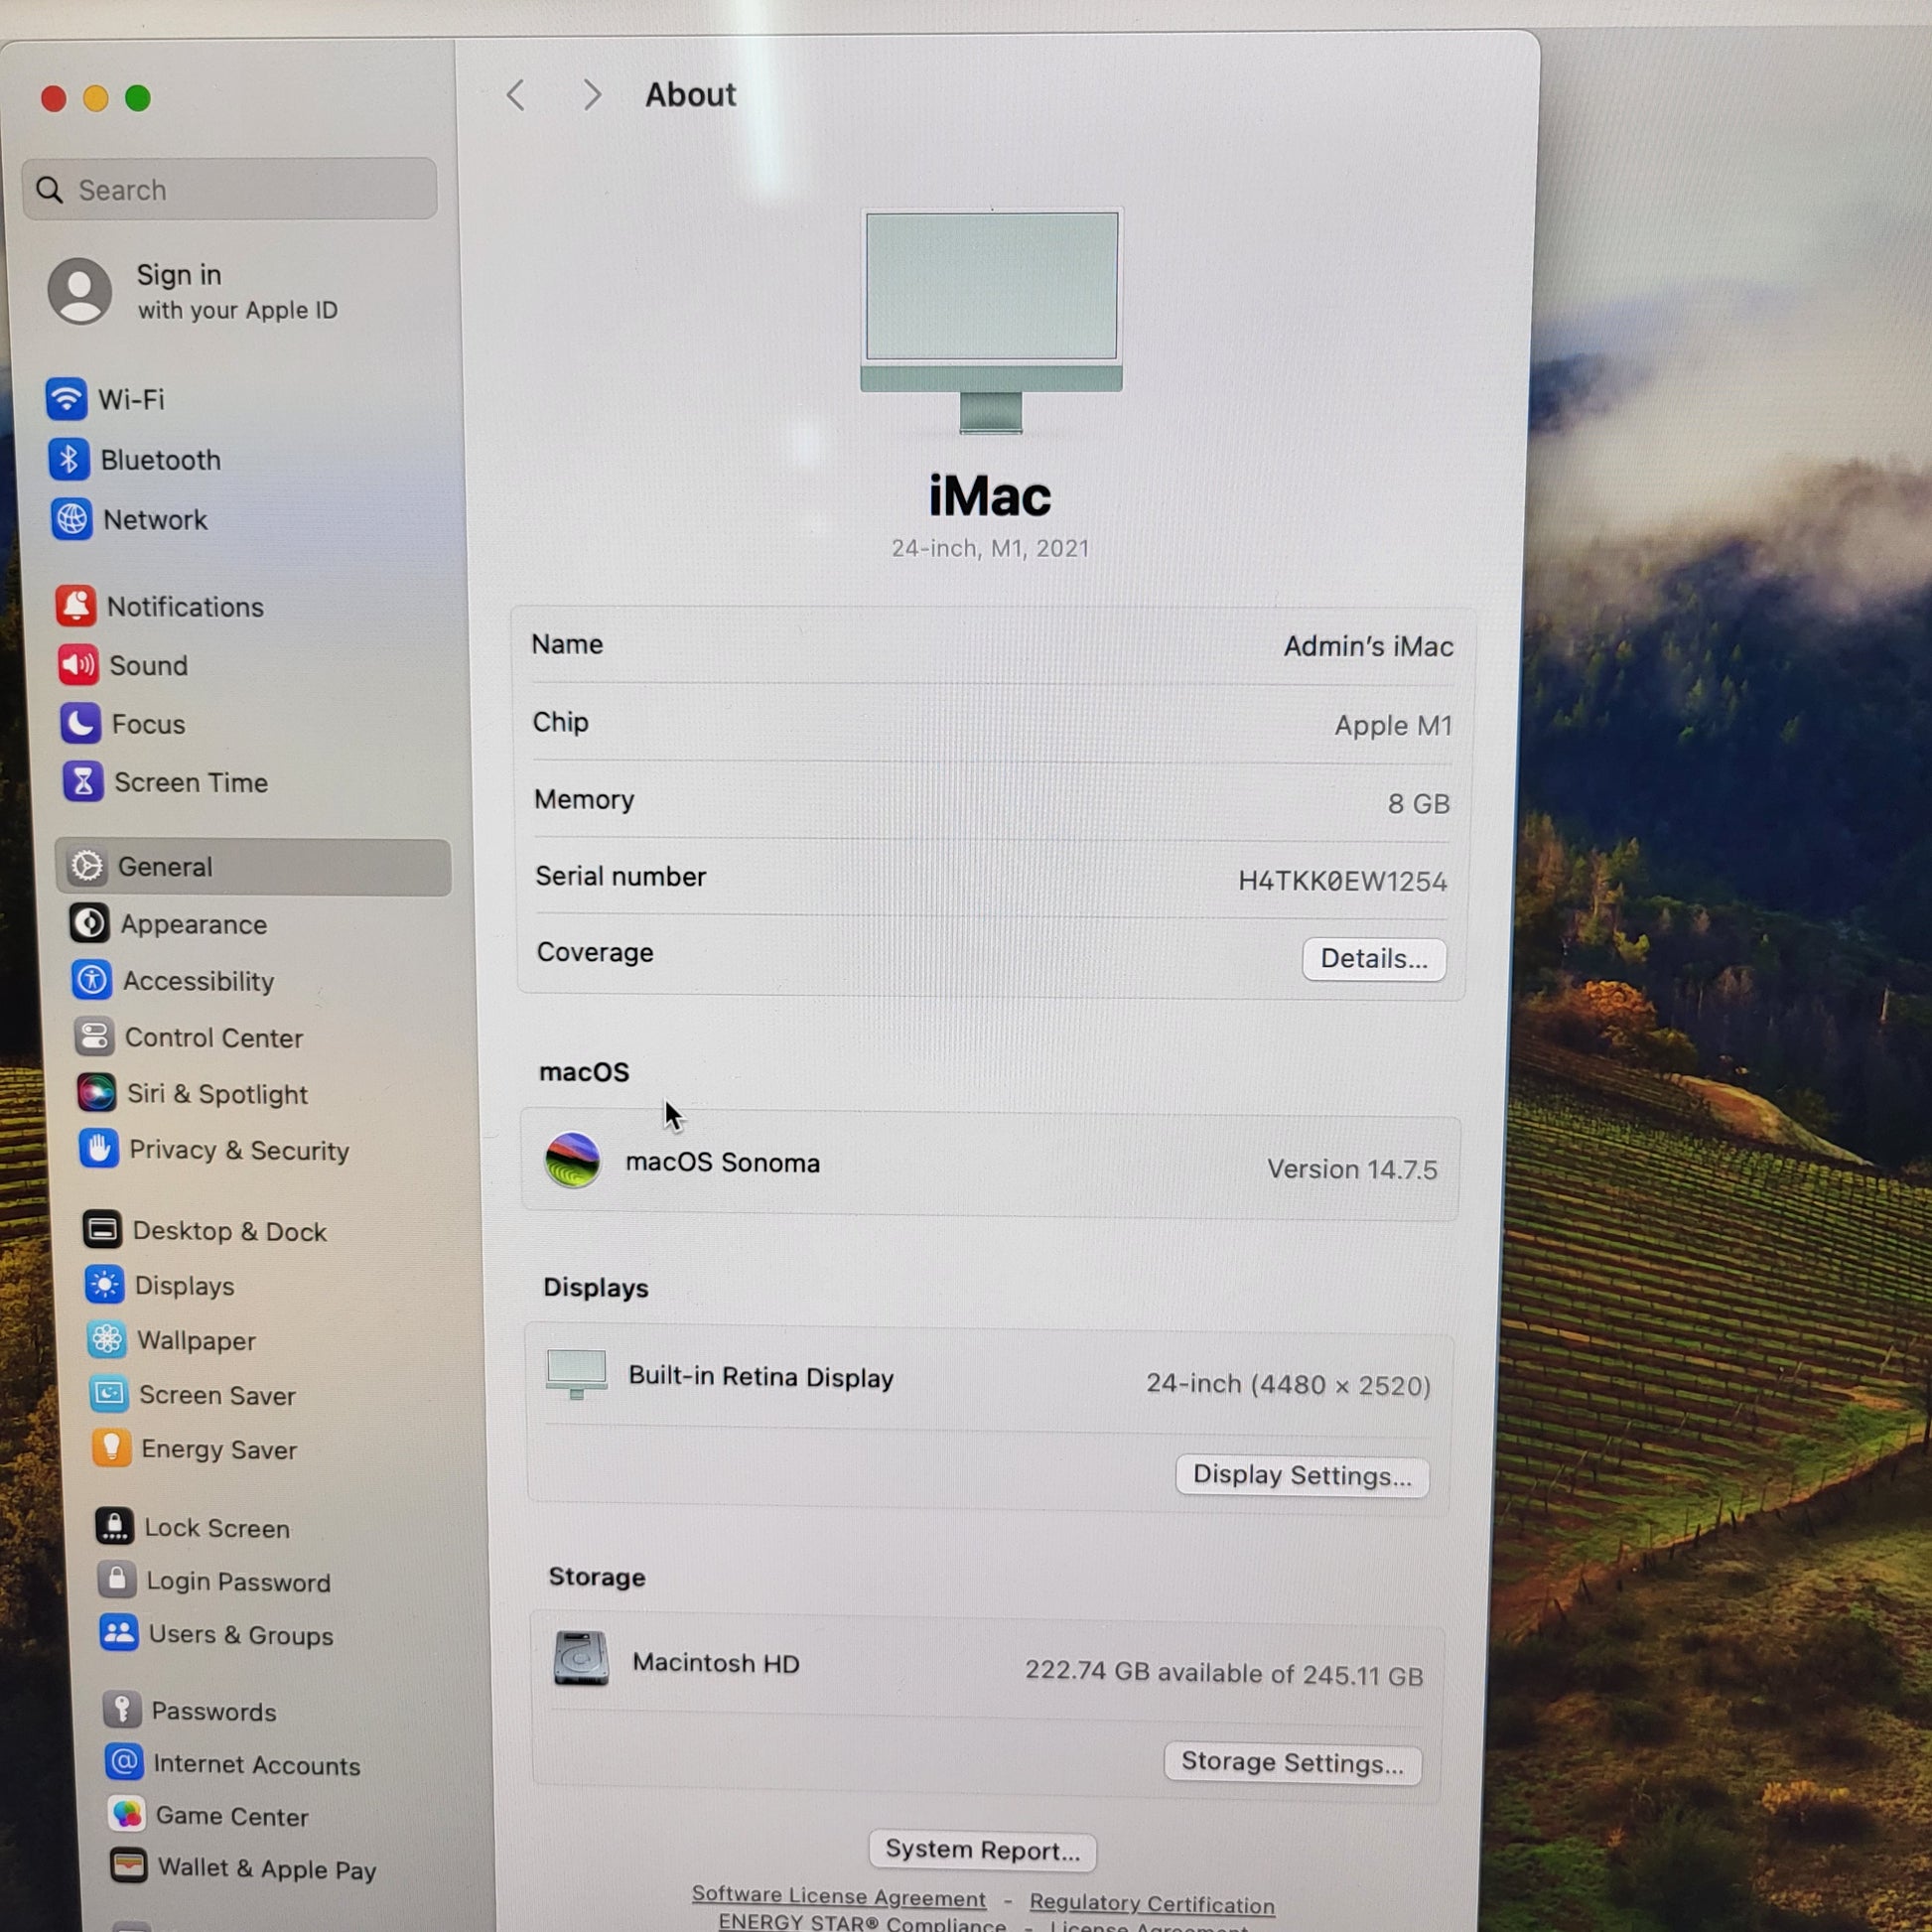Open Energy Saver bulb icon

tap(111, 1448)
